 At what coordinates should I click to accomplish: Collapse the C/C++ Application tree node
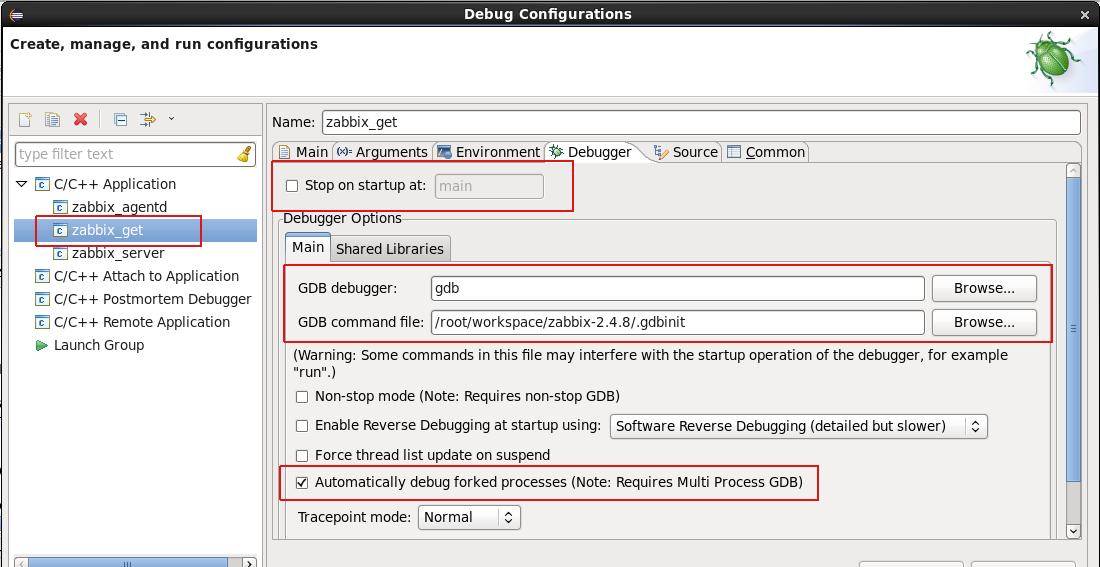pyautogui.click(x=22, y=184)
